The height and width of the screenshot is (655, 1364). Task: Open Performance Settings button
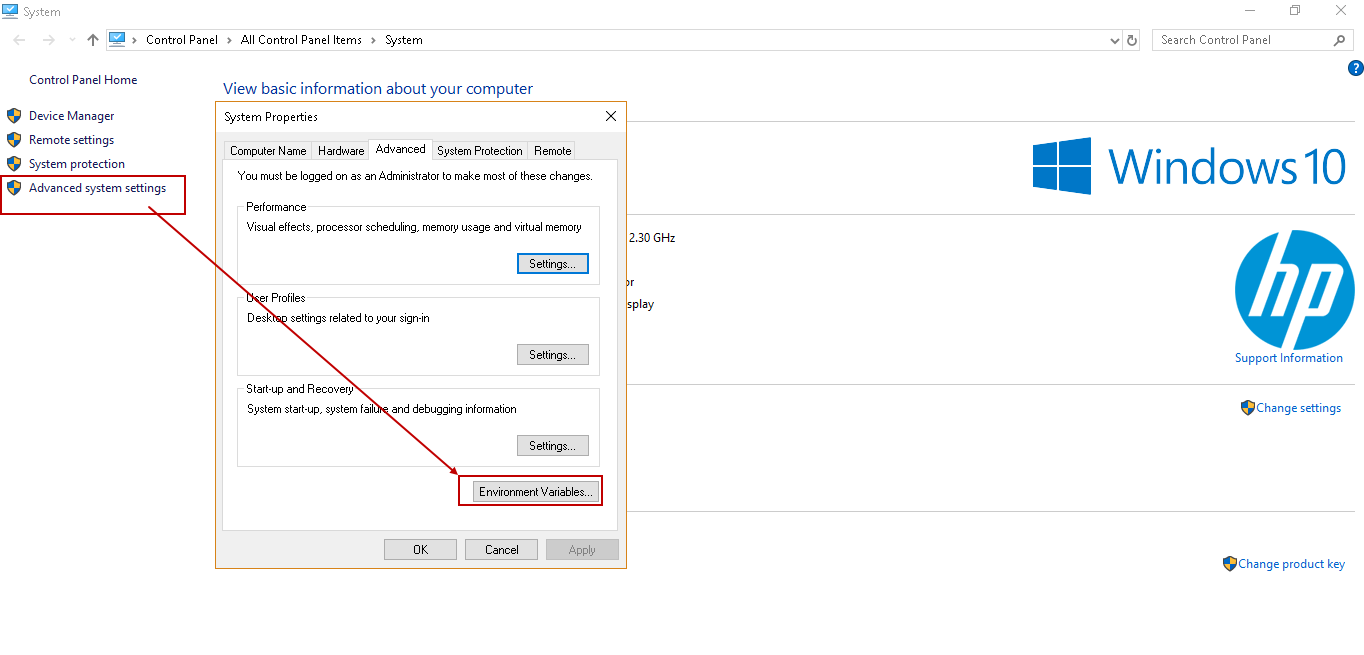552,264
